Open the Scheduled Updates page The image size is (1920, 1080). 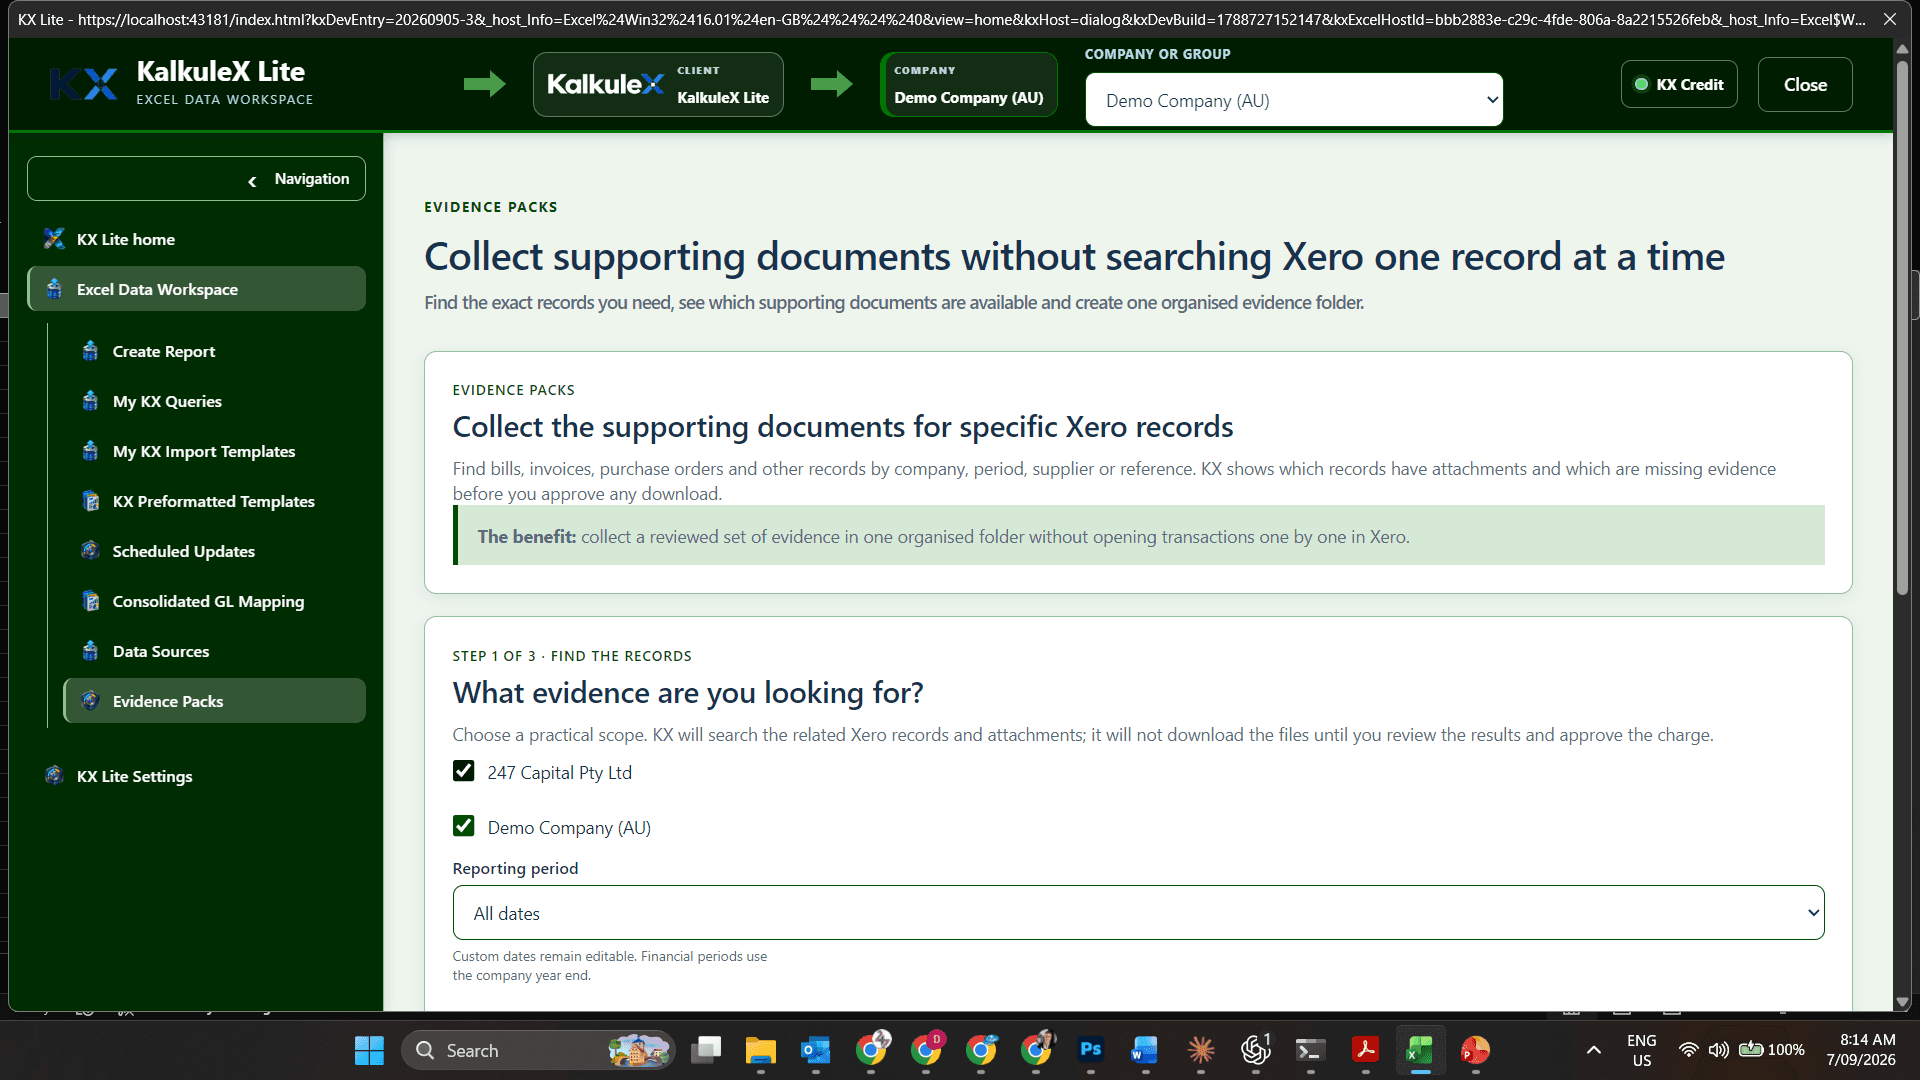(183, 551)
